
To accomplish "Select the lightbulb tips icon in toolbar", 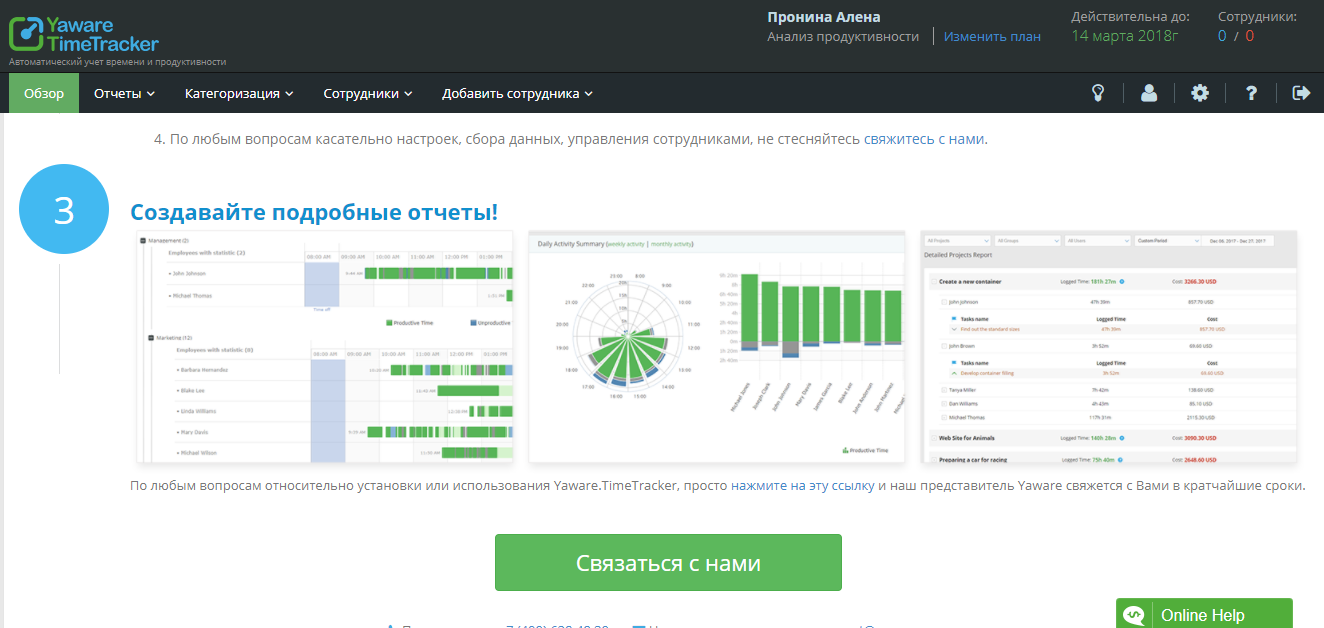I will point(1098,92).
